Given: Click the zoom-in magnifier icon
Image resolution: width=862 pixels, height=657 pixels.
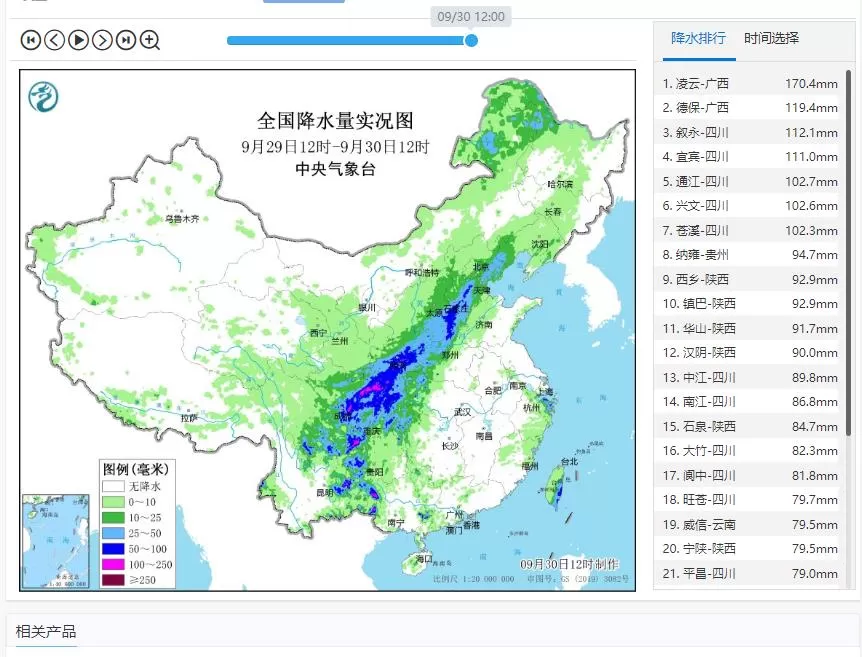Looking at the screenshot, I should 150,40.
